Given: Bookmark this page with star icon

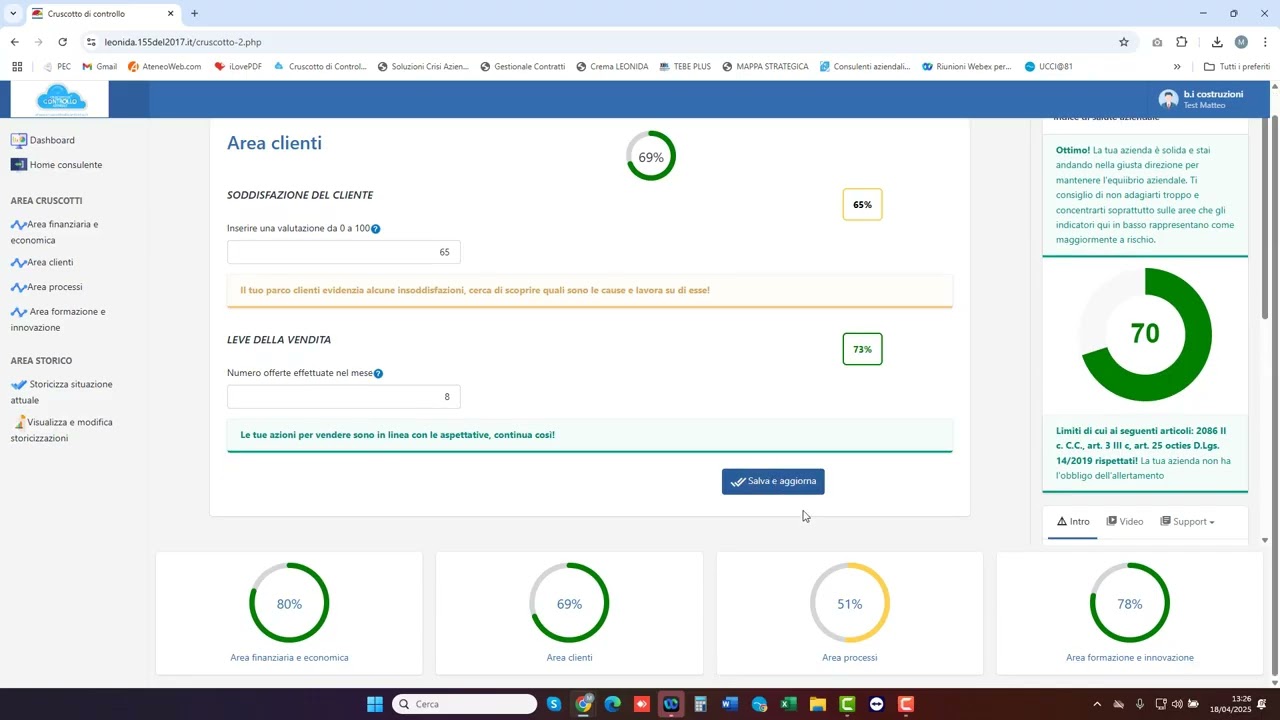Looking at the screenshot, I should (x=1124, y=42).
